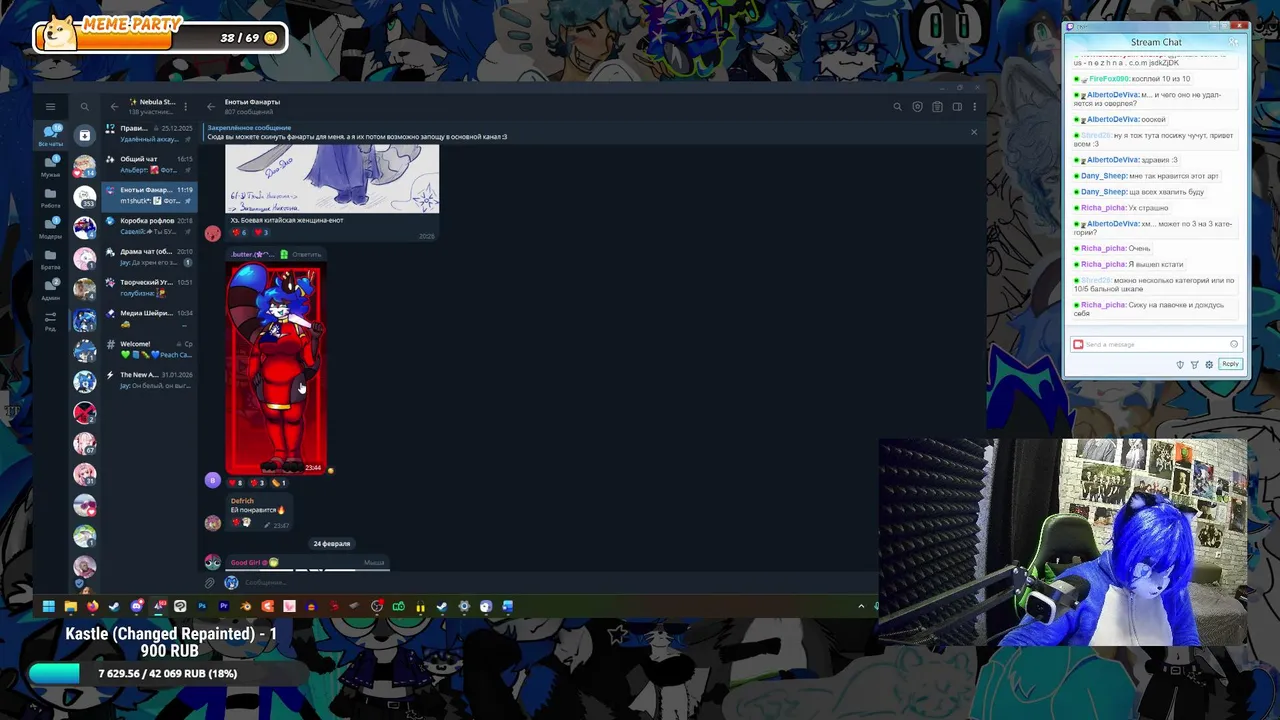1280x720 pixels.
Task: Open the Ред. edit folders button
Action: click(x=50, y=321)
